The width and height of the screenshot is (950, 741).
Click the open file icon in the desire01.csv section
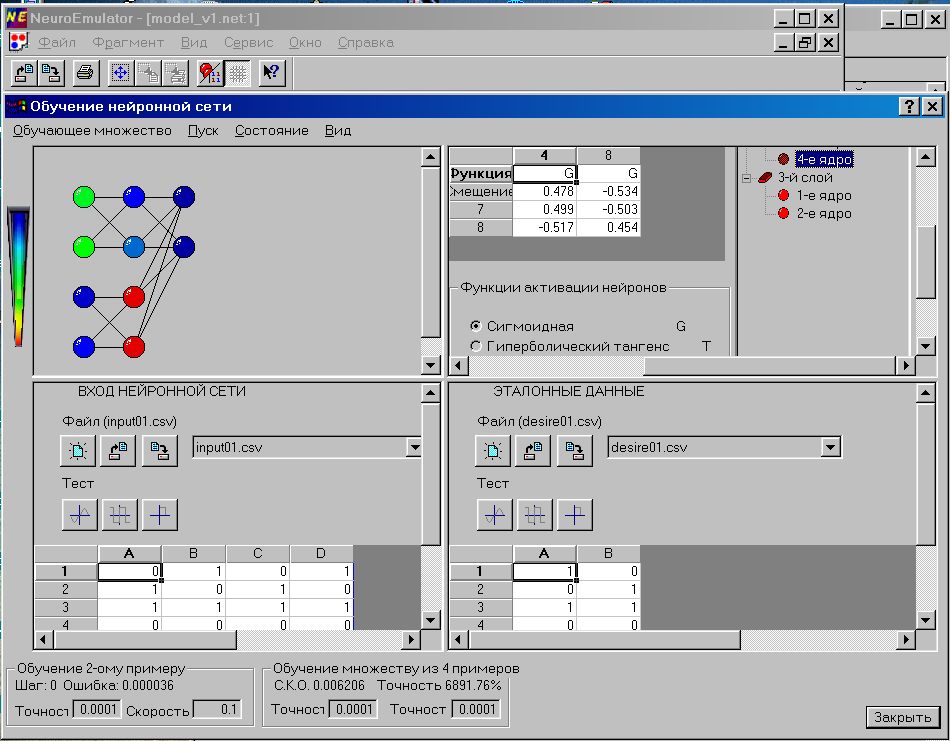point(533,451)
